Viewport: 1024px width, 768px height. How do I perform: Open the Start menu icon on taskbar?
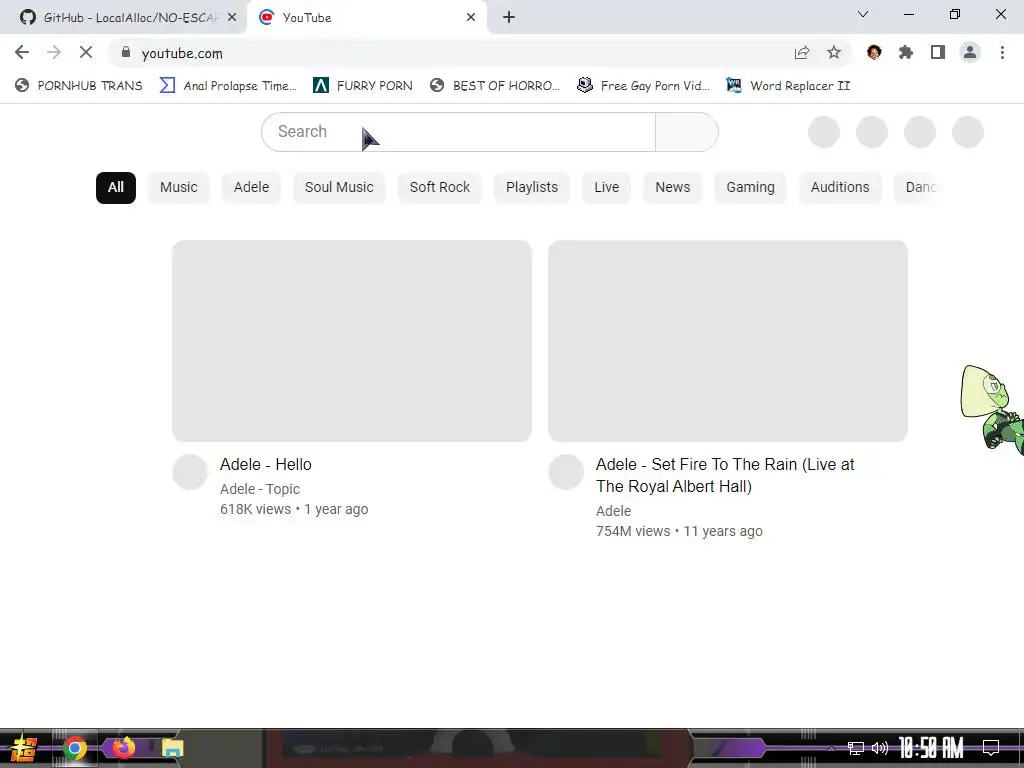pyautogui.click(x=22, y=748)
